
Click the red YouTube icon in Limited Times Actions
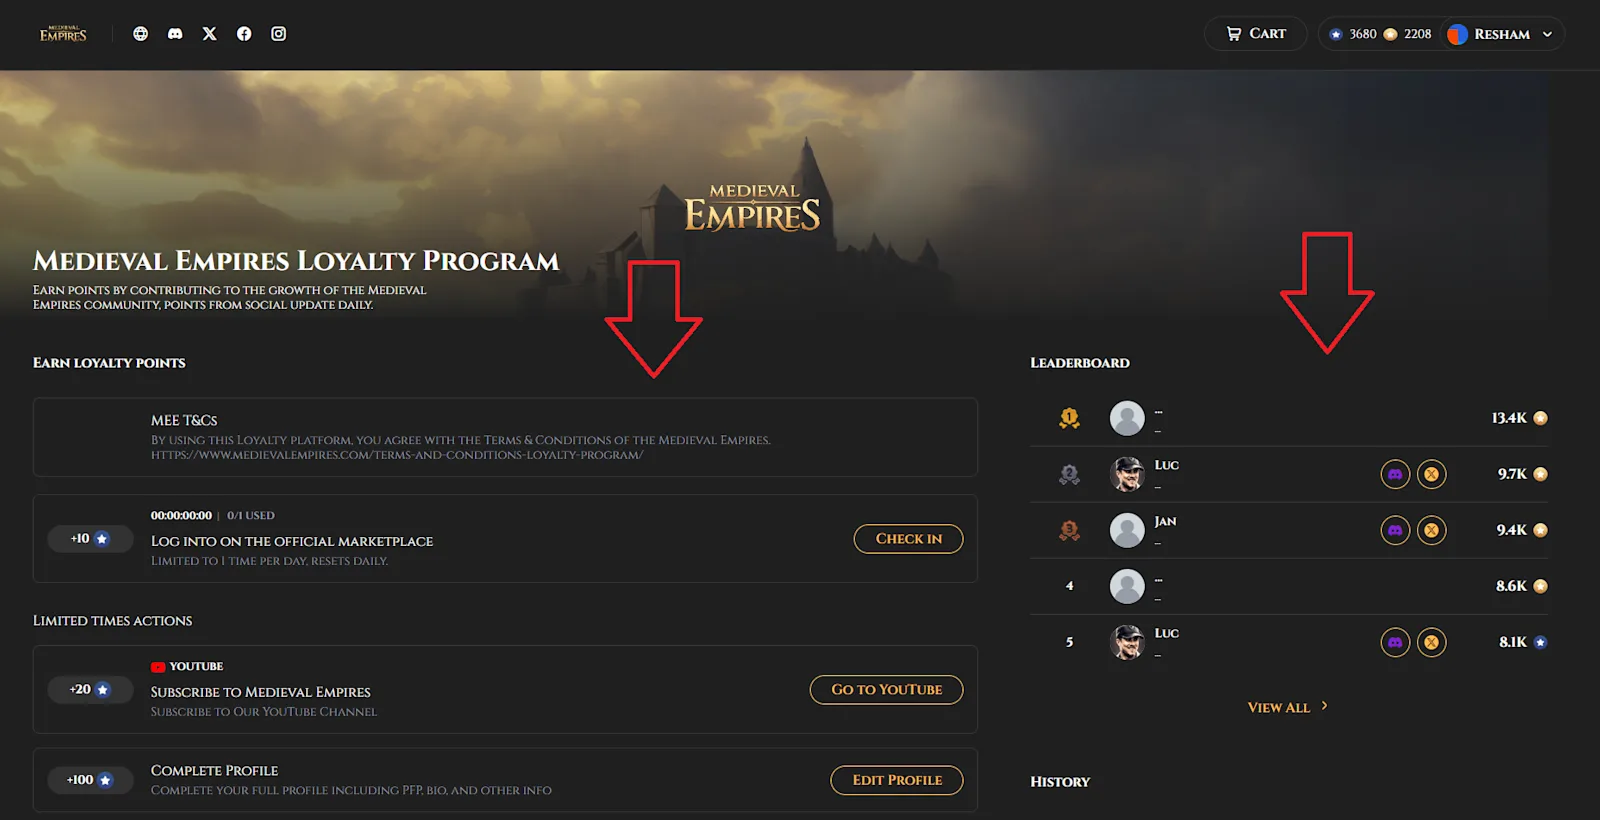coord(158,667)
